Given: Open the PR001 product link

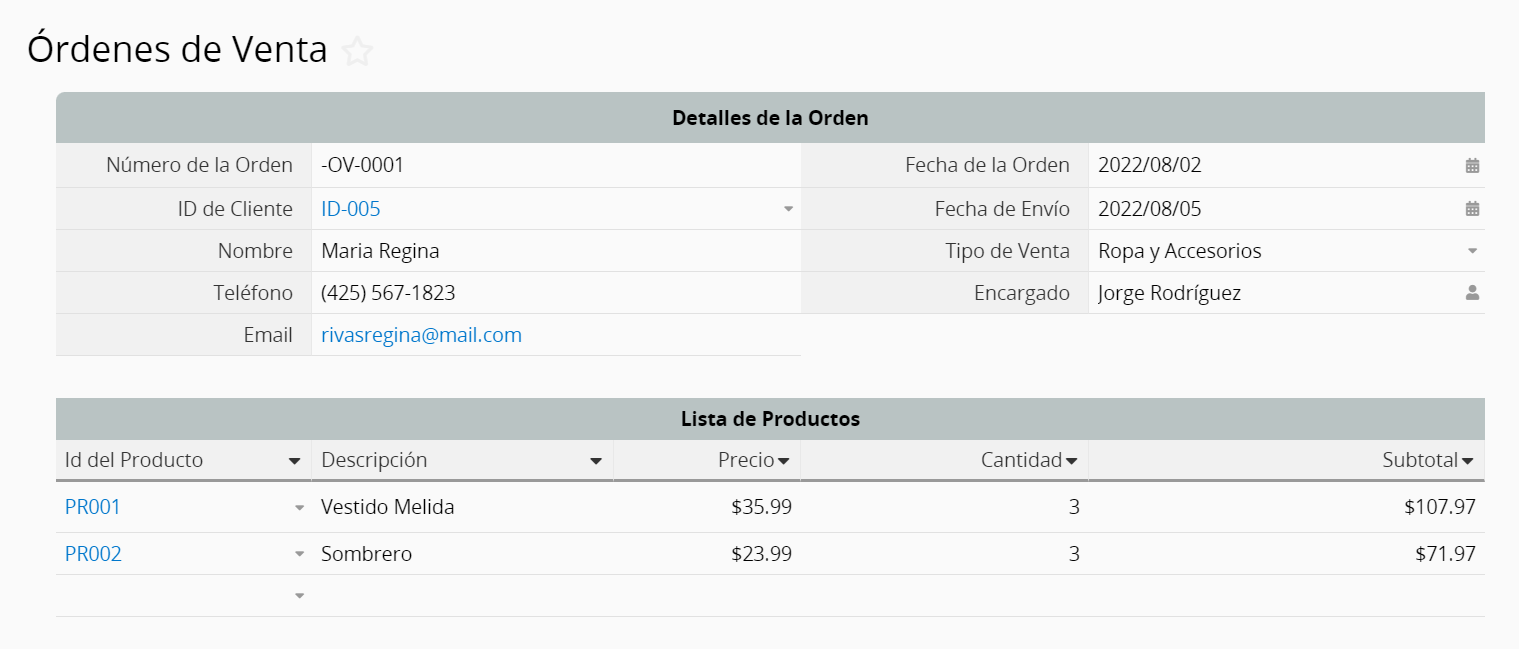Looking at the screenshot, I should click(x=92, y=507).
